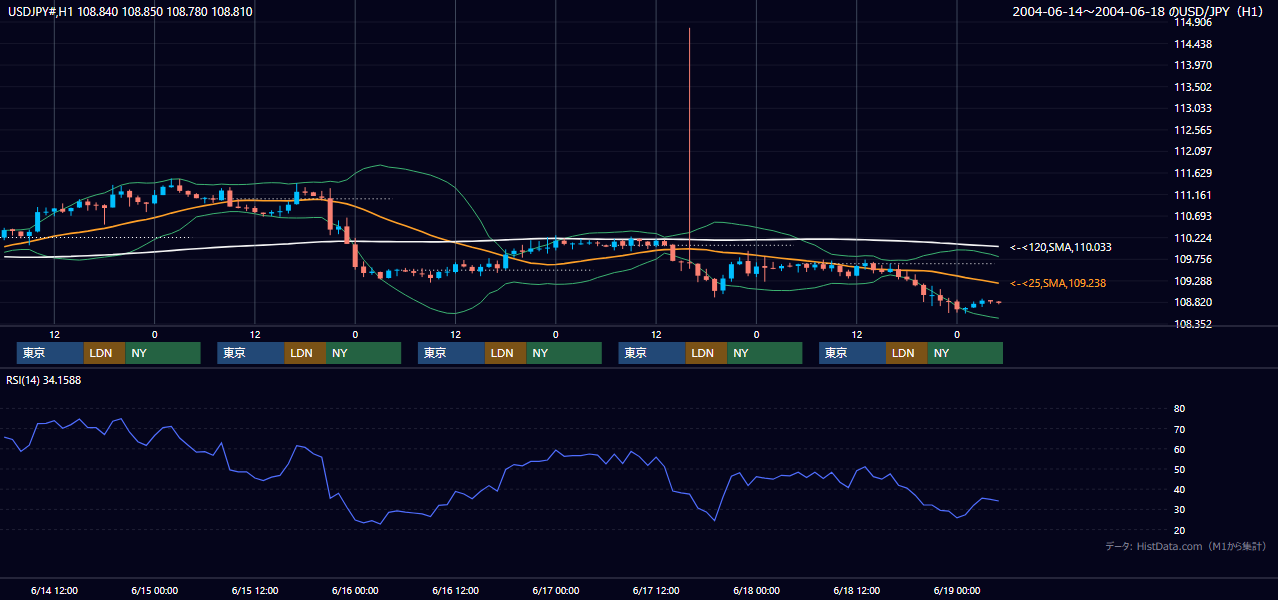Select the 6/18 12:00 time axis label
This screenshot has width=1278, height=600.
(857, 590)
